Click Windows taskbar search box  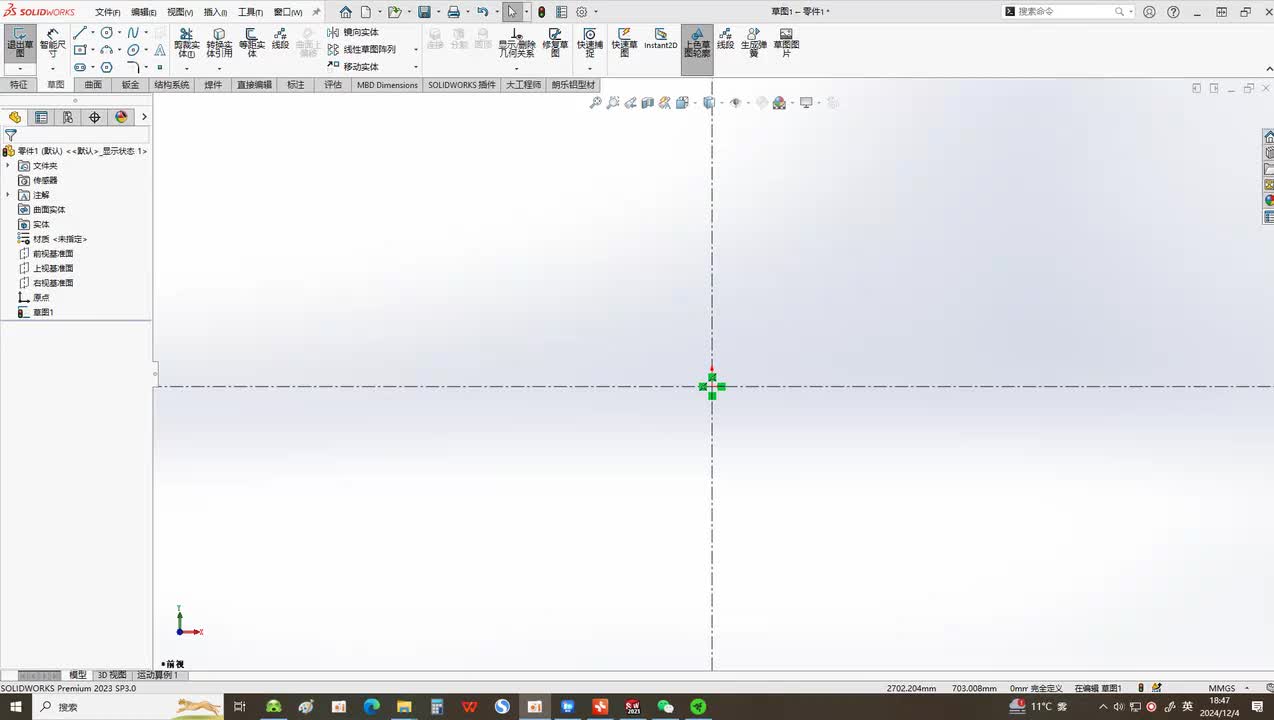(129, 707)
